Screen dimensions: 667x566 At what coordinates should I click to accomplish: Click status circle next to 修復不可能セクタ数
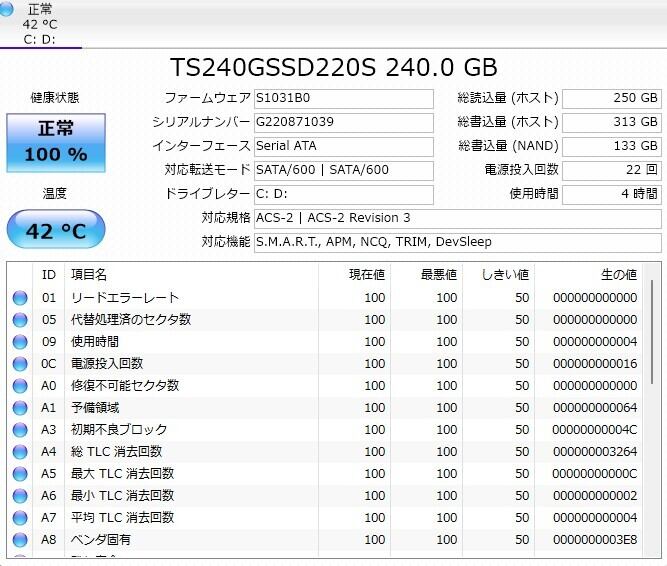point(20,386)
